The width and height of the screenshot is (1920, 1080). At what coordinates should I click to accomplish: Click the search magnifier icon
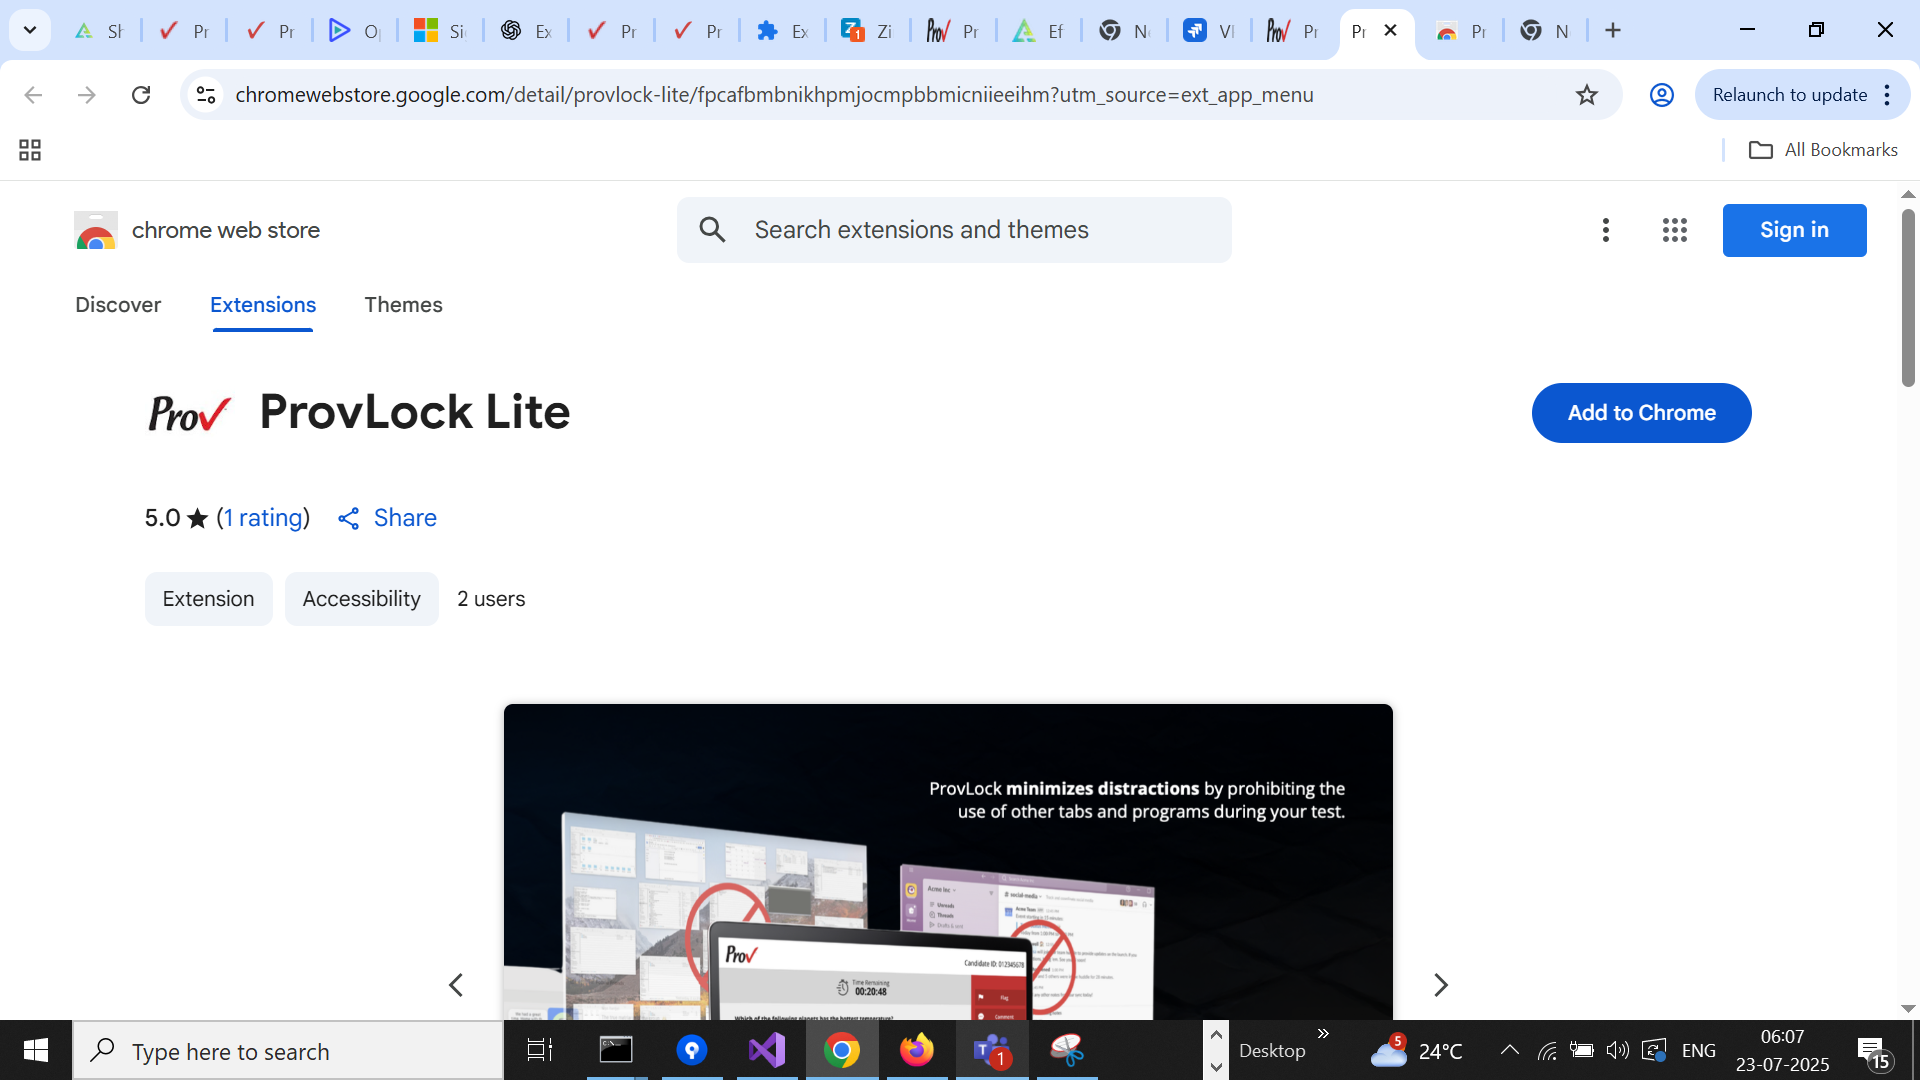(712, 230)
